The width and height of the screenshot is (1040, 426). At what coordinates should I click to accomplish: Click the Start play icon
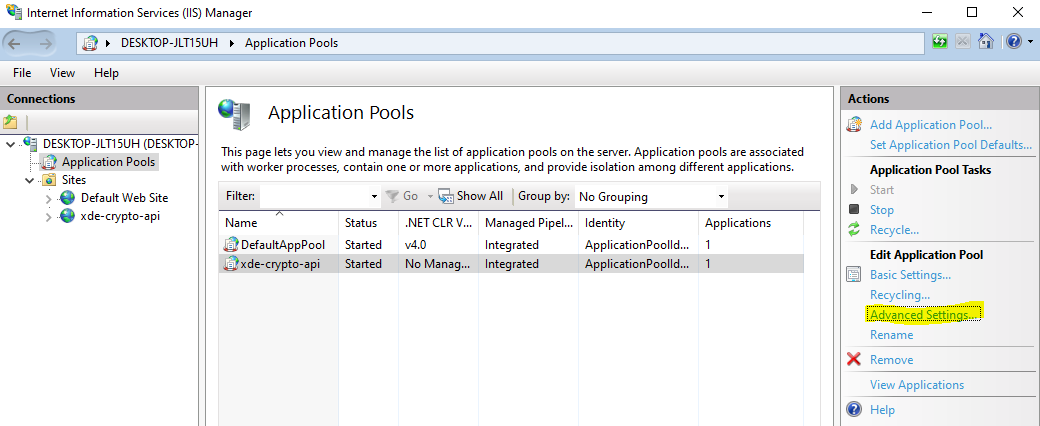(x=854, y=190)
